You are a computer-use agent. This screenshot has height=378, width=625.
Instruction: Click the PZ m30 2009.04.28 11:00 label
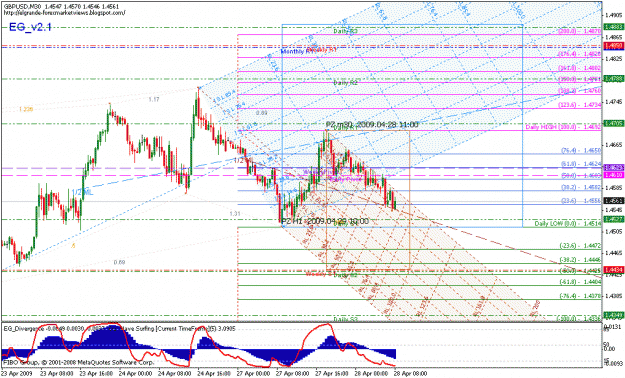point(372,125)
